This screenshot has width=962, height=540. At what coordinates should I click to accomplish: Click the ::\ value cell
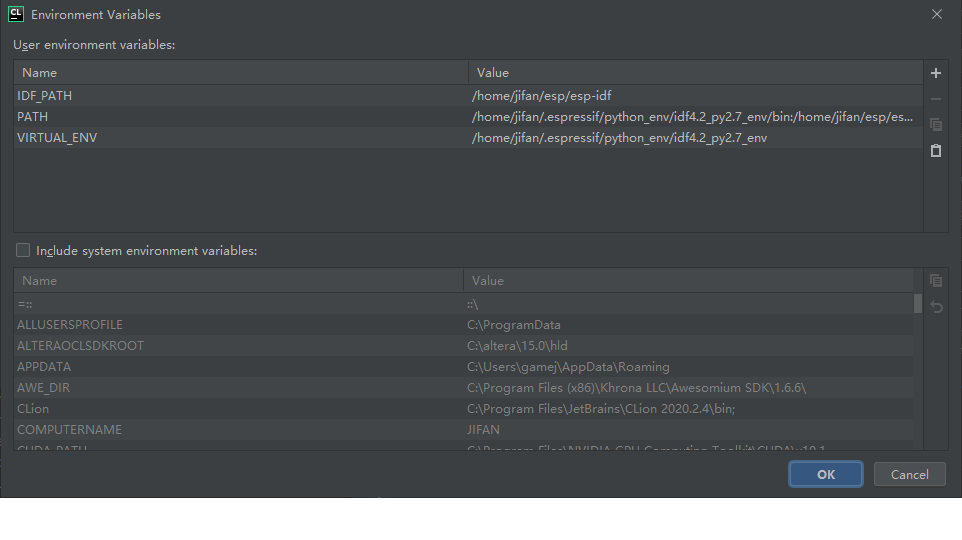472,304
